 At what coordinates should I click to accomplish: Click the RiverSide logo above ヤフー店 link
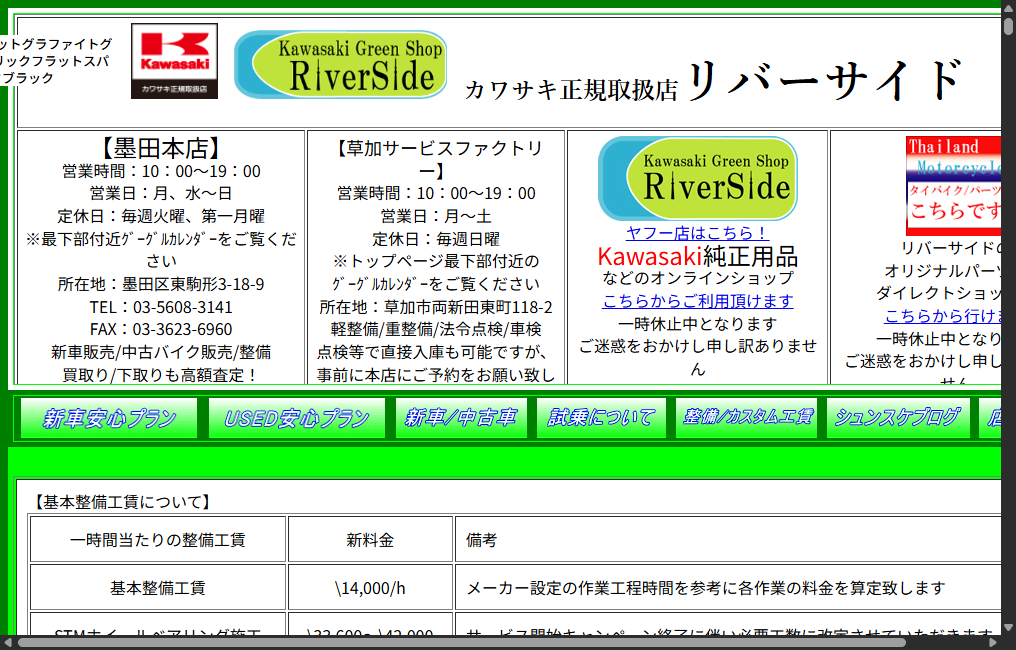point(698,179)
